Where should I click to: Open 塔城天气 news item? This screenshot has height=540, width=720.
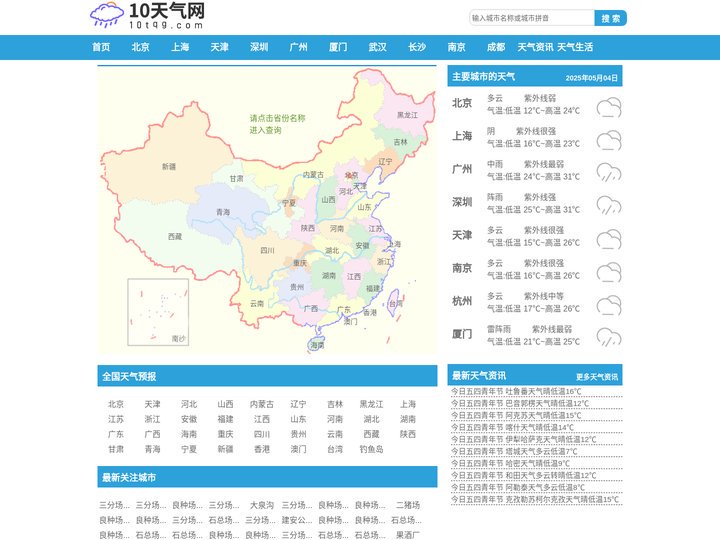(x=514, y=451)
